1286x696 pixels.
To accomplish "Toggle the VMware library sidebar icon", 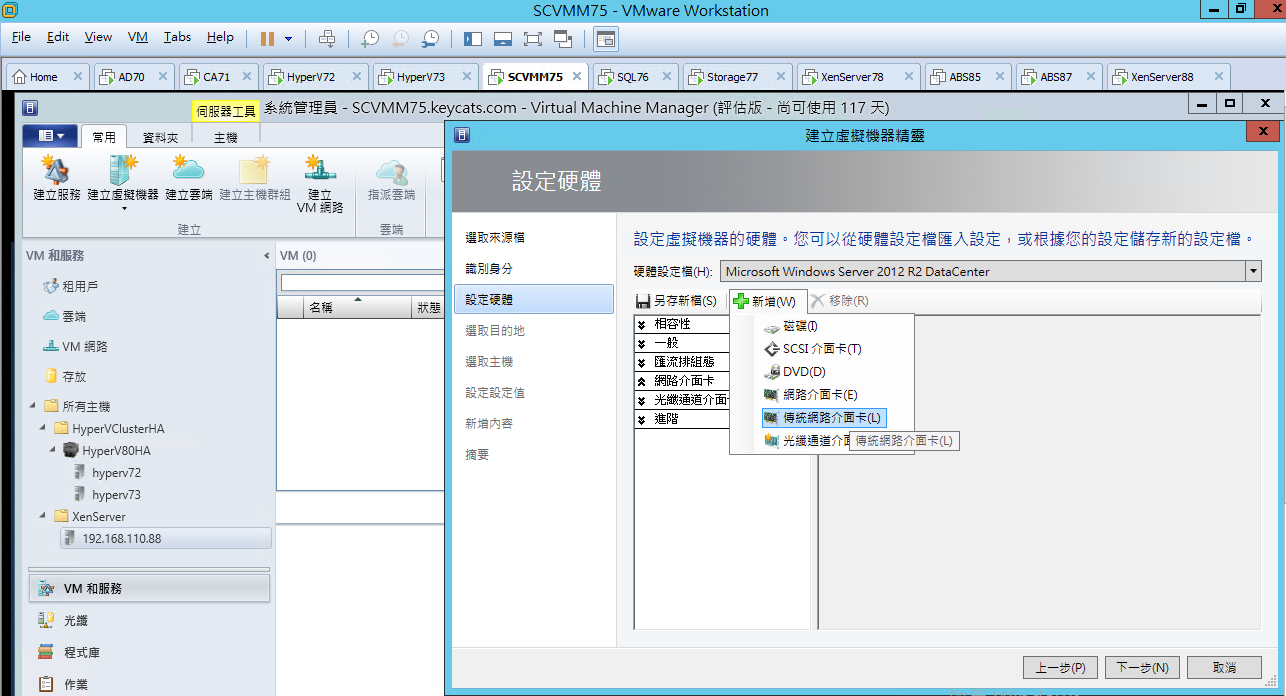I will pos(473,38).
